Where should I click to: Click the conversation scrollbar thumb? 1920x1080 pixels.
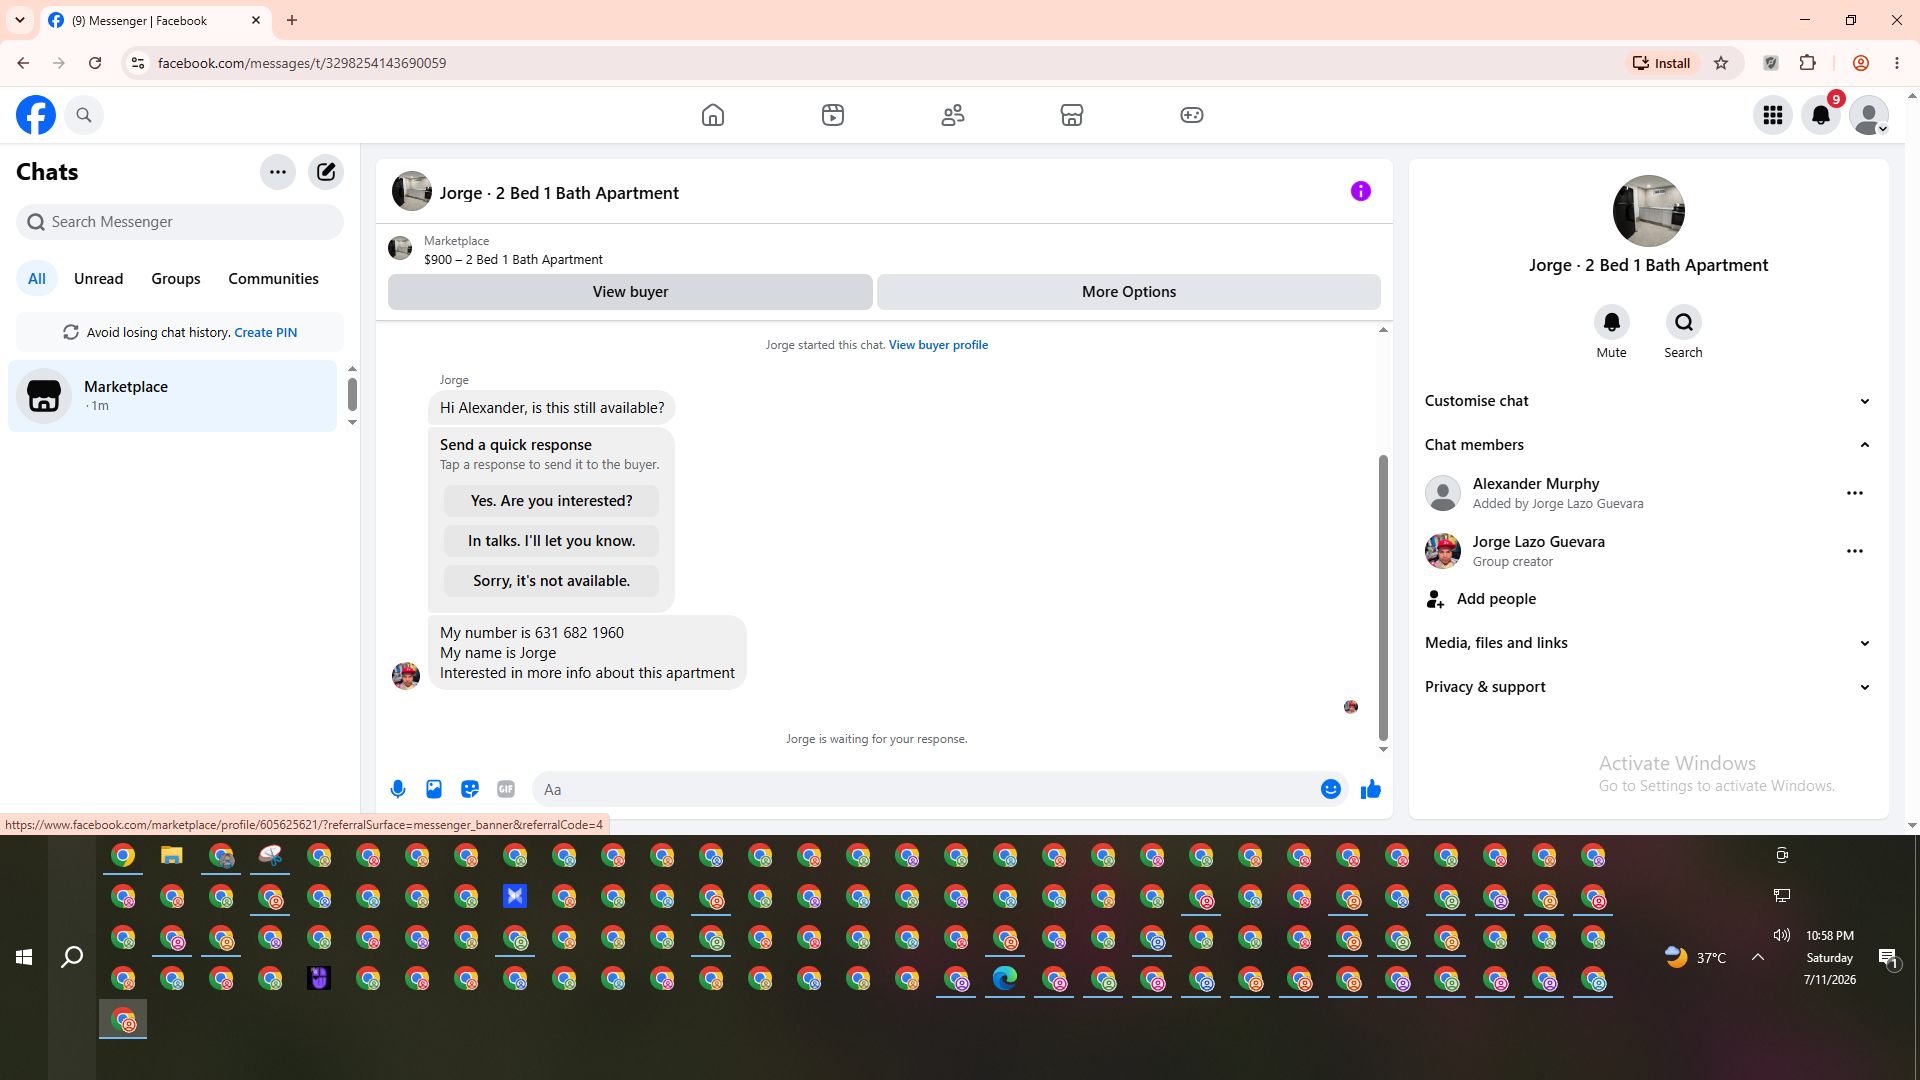pyautogui.click(x=1383, y=598)
